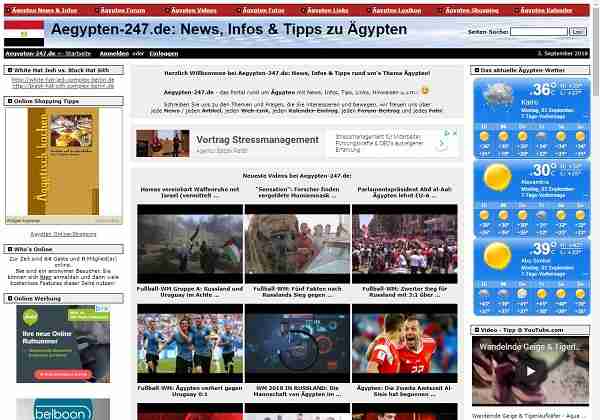
Task: Go to Aegypten-247.de Startseite link
Action: (x=48, y=54)
